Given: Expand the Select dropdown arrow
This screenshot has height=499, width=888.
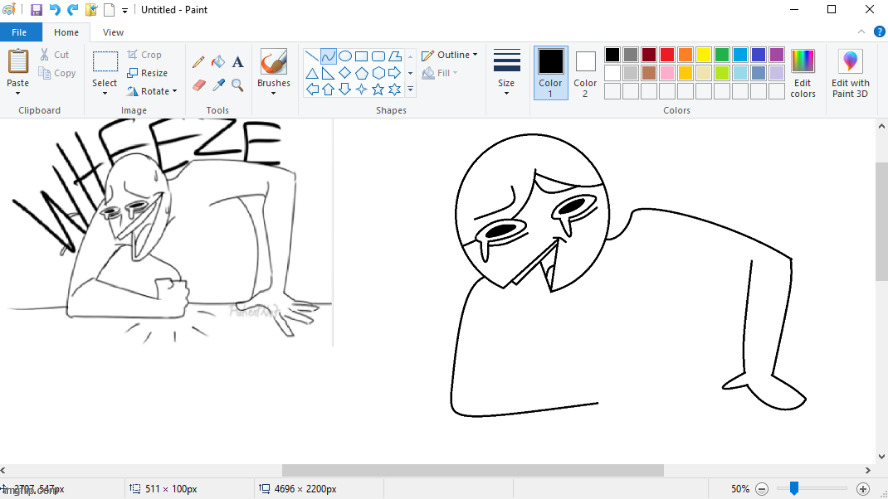Looking at the screenshot, I should coord(105,93).
